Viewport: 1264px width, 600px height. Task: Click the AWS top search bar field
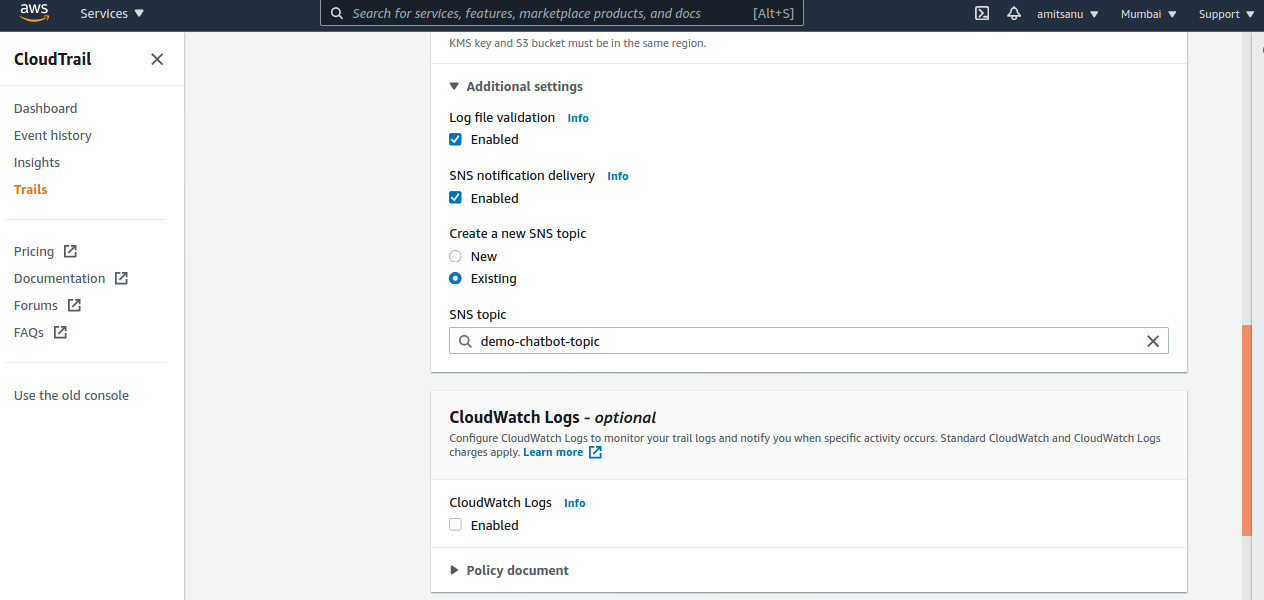[x=561, y=14]
